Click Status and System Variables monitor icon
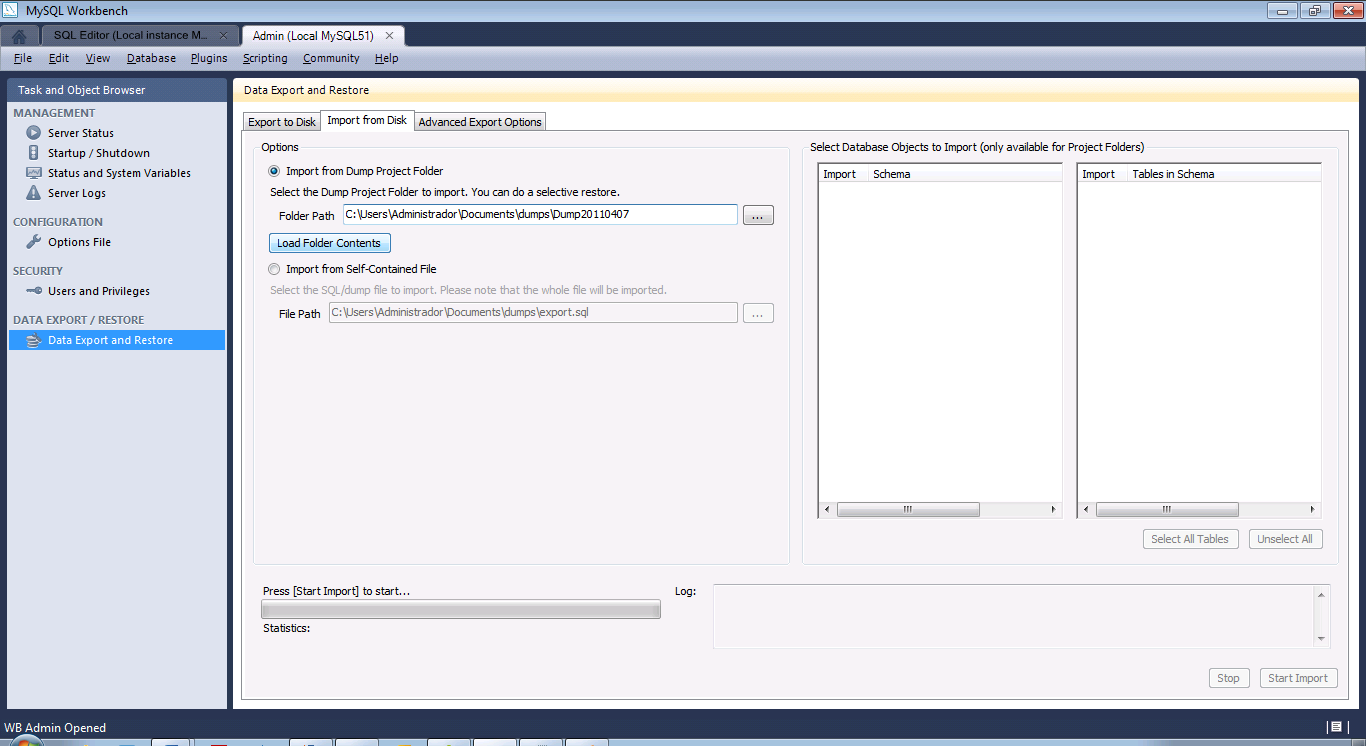Screen dimensions: 1366x746 (x=34, y=173)
